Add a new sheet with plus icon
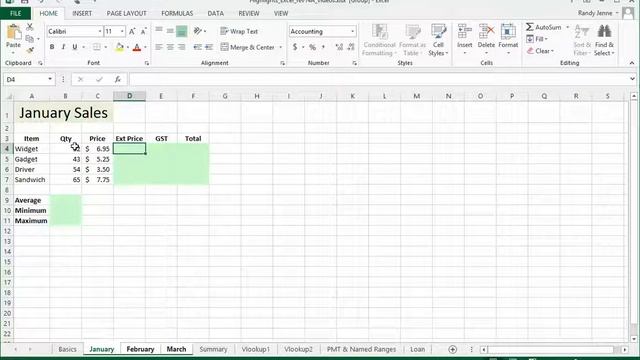Viewport: 640px width, 360px height. [x=452, y=349]
